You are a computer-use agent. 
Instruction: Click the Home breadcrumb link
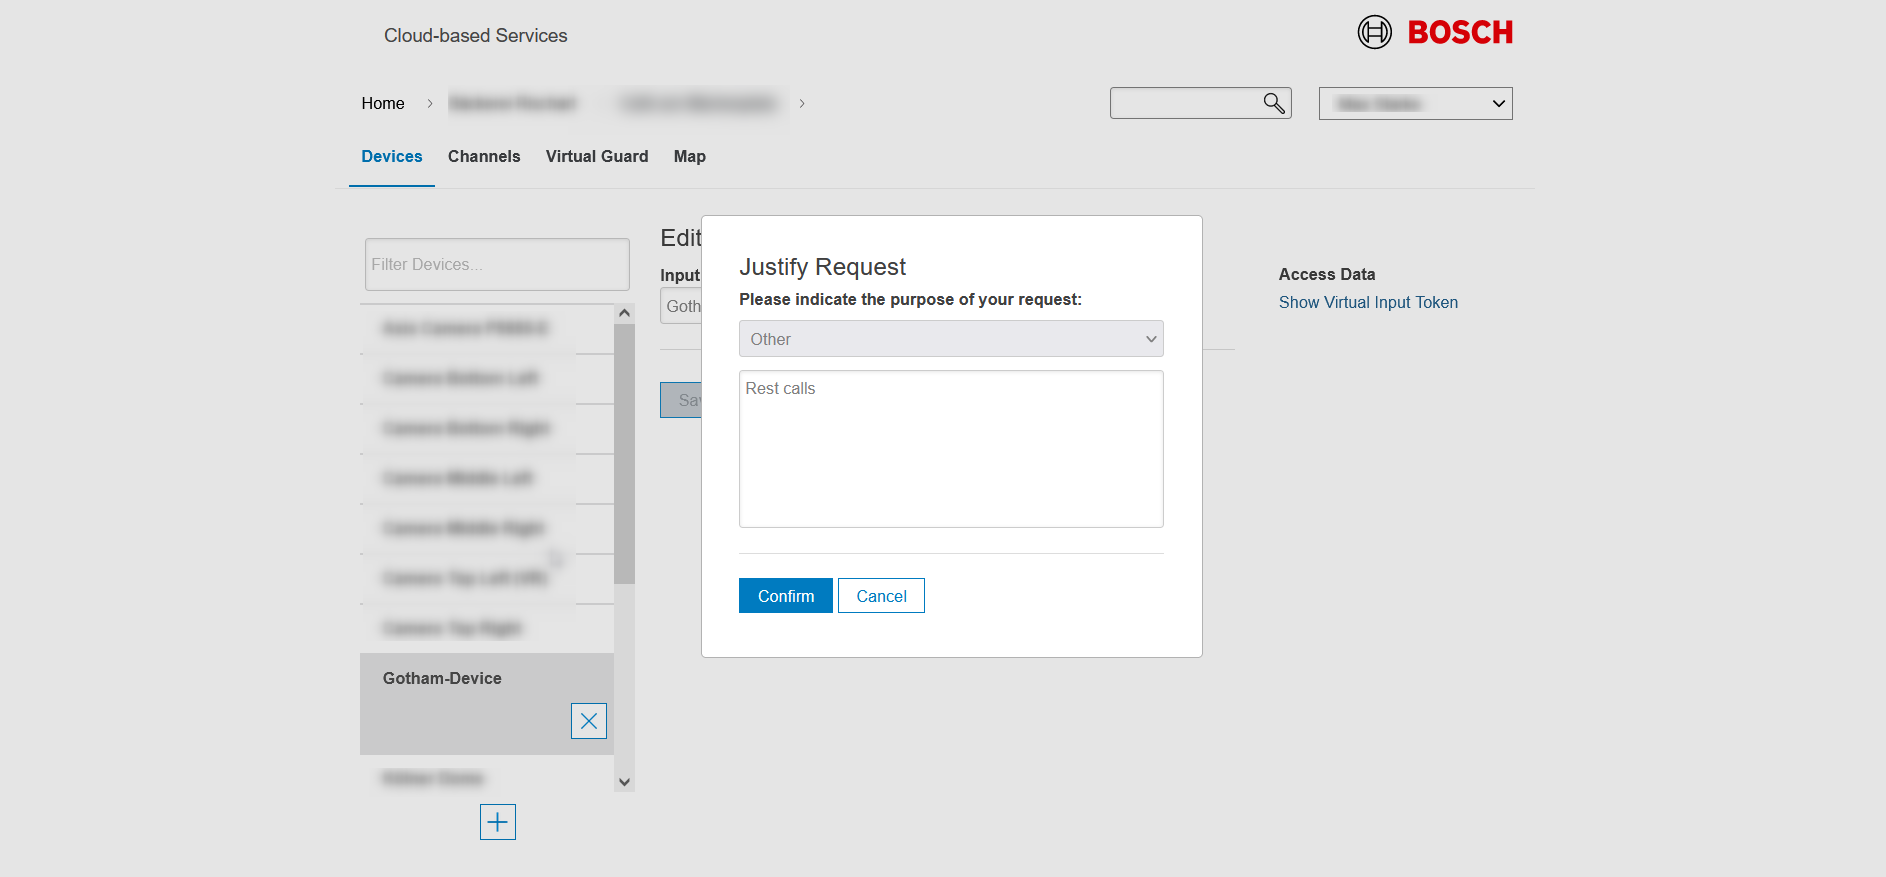(383, 104)
